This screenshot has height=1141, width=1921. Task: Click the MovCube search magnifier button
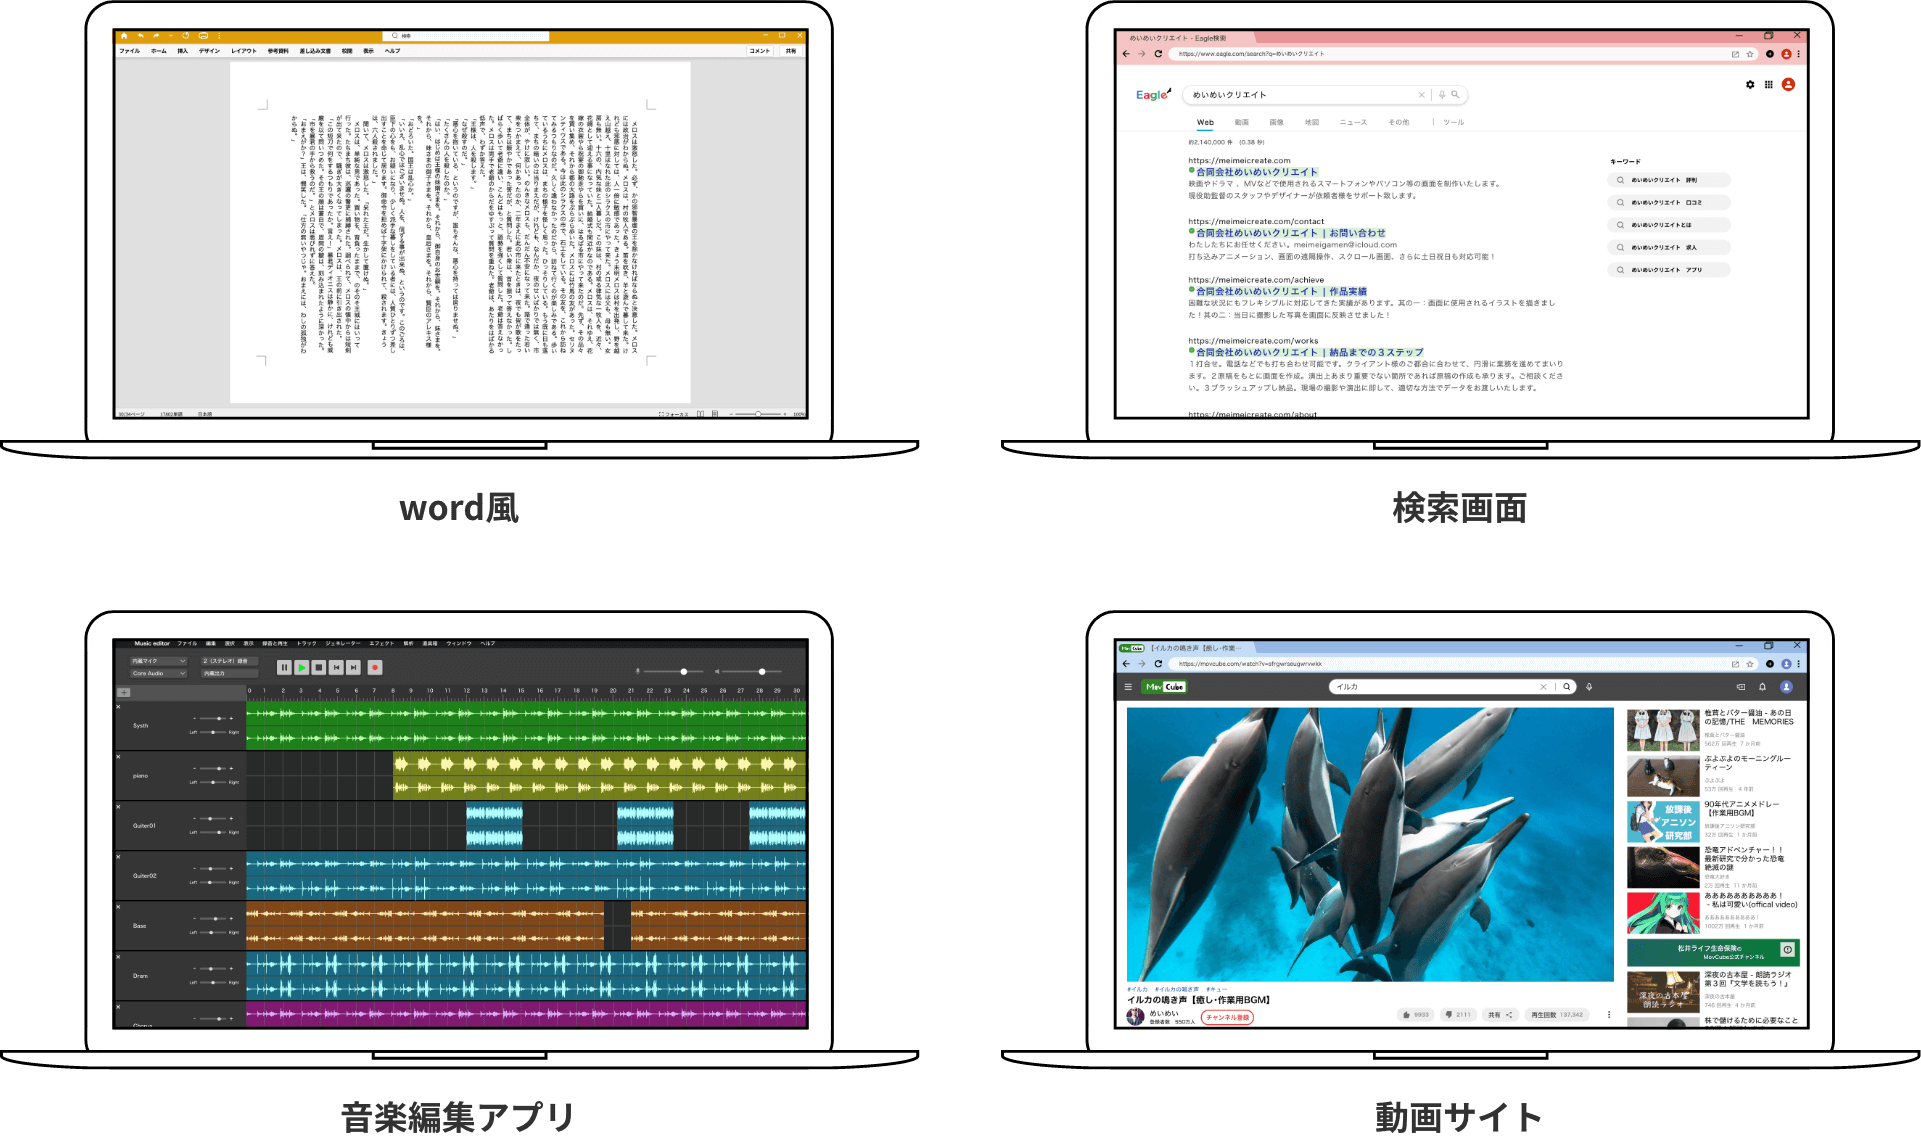1566,687
